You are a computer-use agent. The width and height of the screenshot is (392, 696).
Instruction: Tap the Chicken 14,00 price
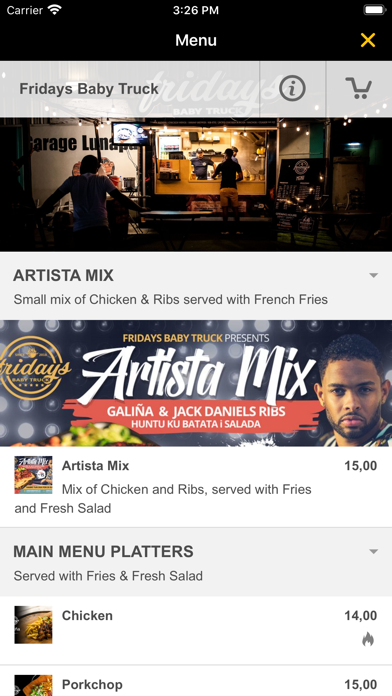click(360, 616)
